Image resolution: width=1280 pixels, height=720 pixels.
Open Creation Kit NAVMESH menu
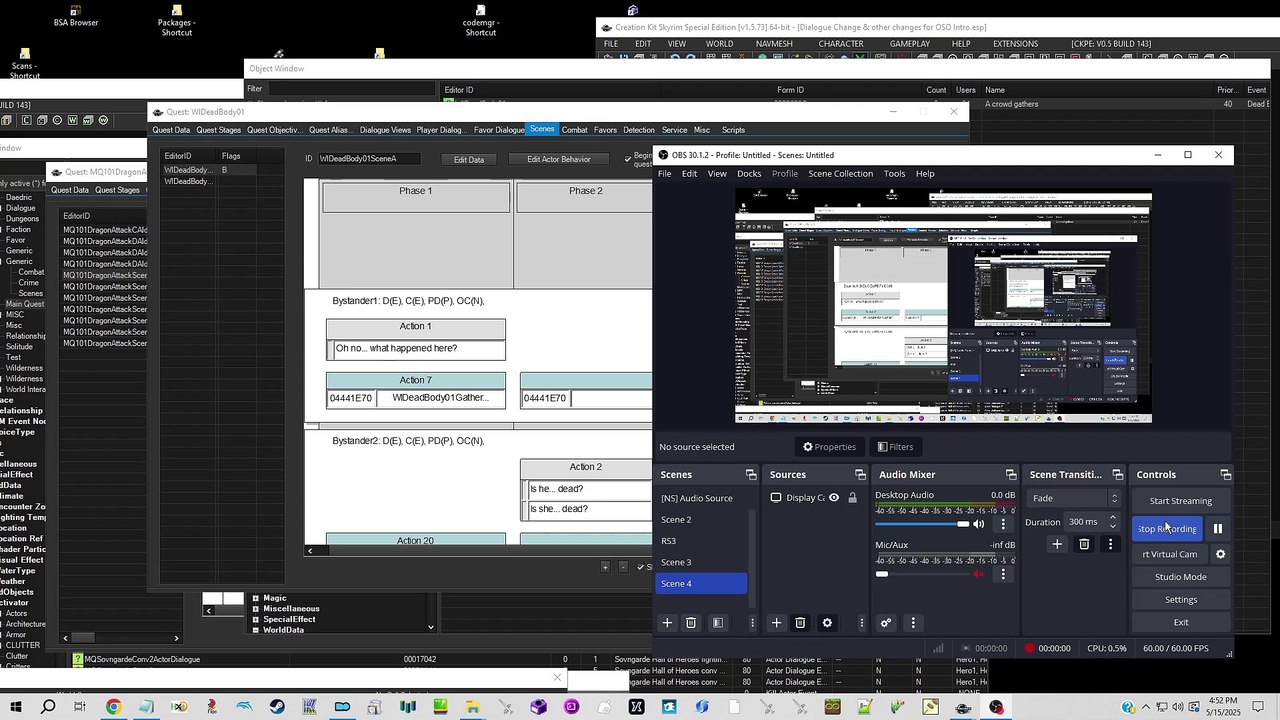[774, 44]
